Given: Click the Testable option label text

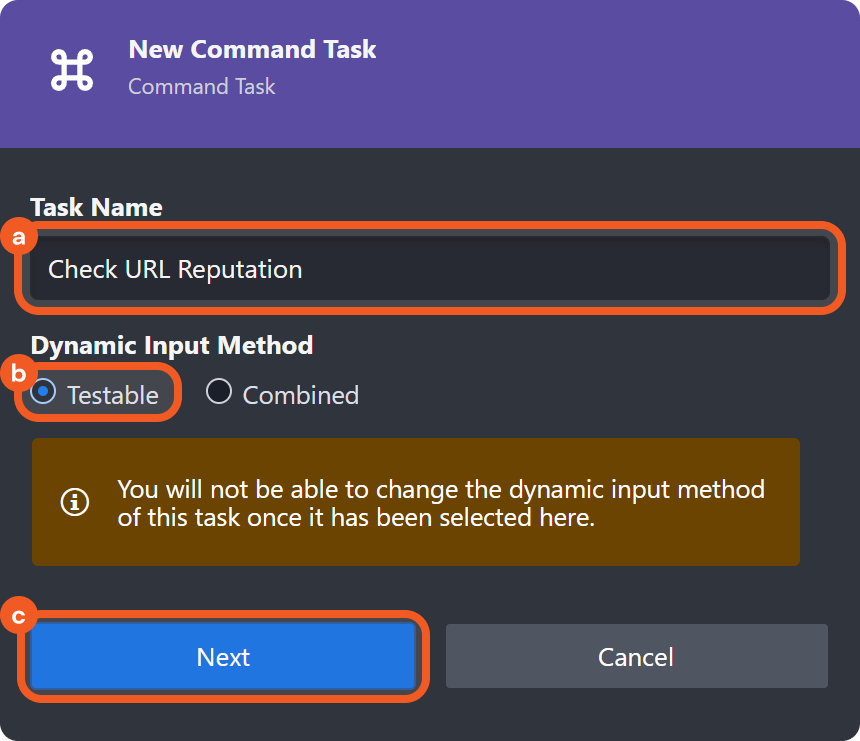Looking at the screenshot, I should coord(112,395).
